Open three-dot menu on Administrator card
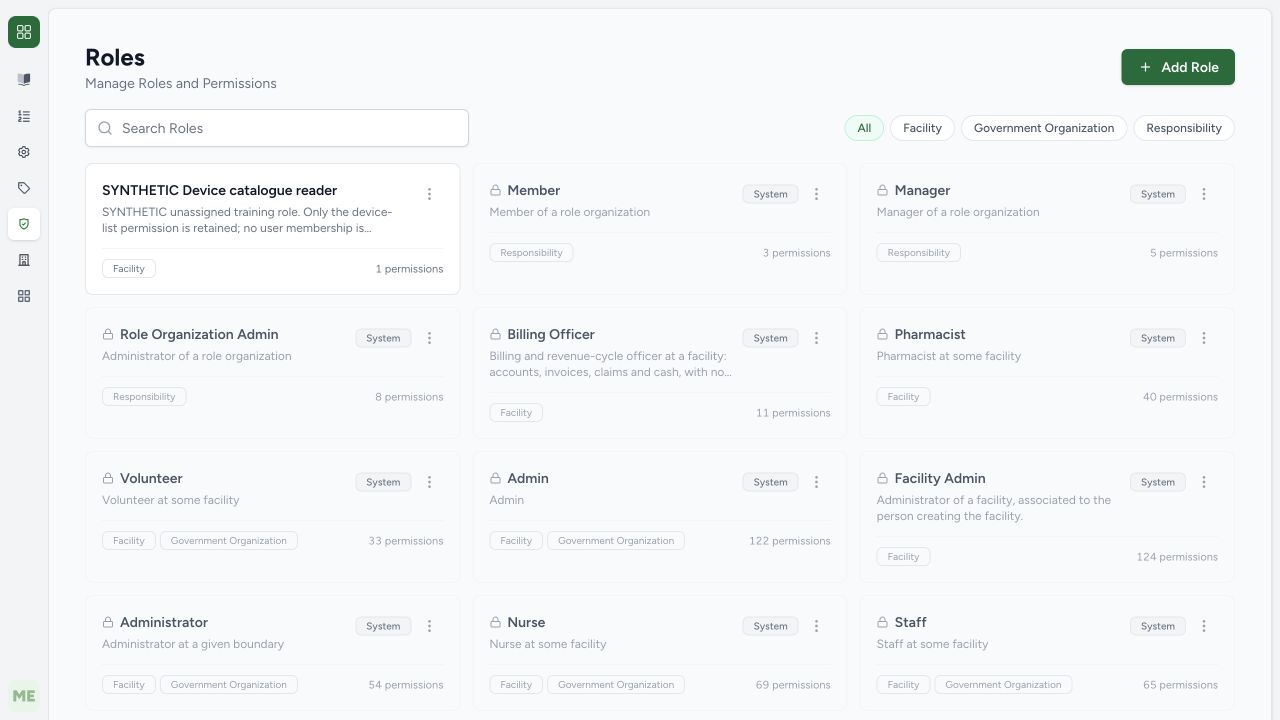Viewport: 1280px width, 720px height. (x=429, y=626)
